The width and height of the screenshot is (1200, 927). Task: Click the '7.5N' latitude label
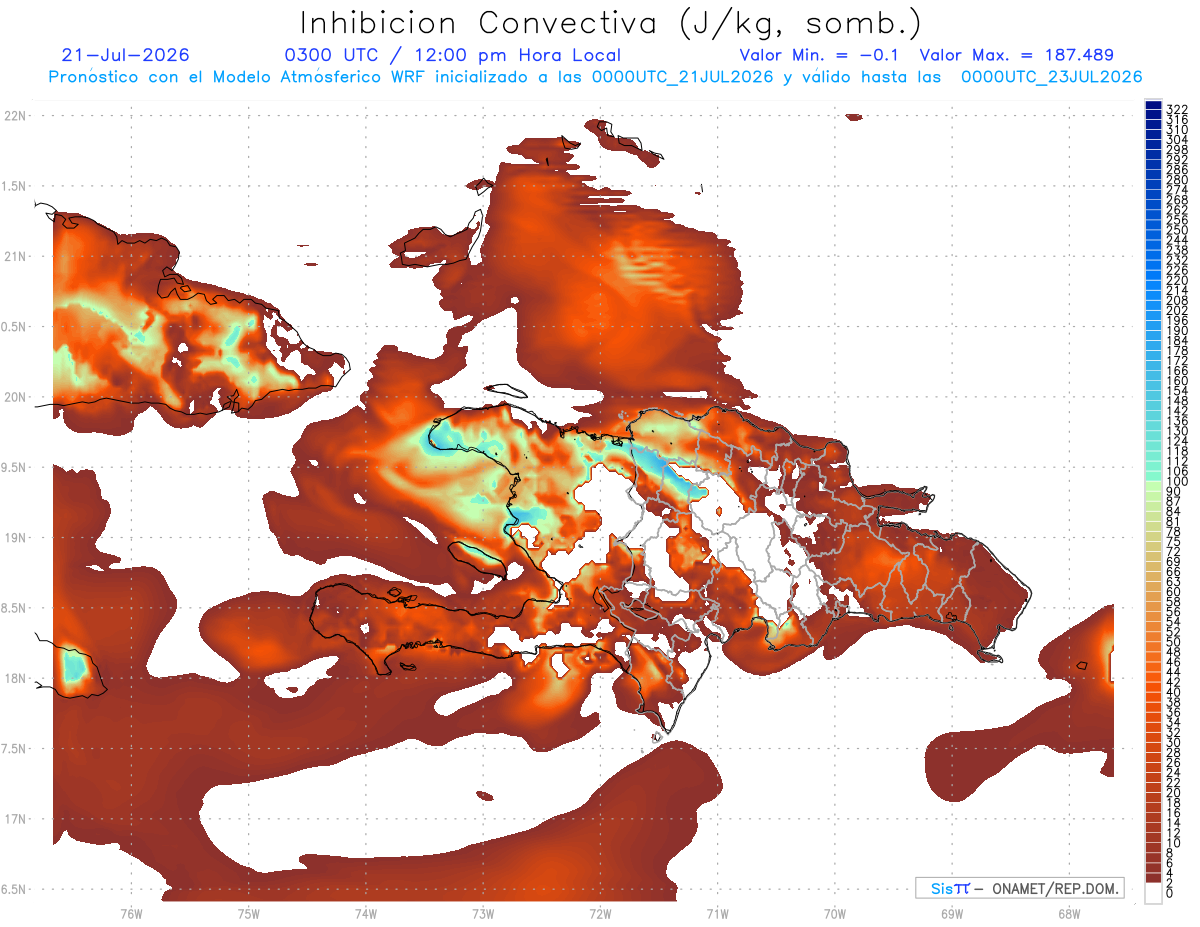coord(15,749)
